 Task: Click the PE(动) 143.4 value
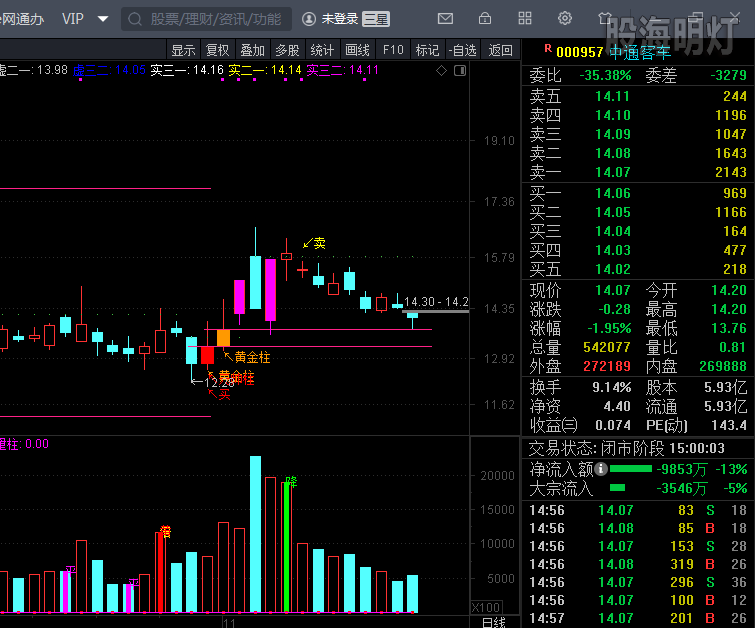click(729, 425)
